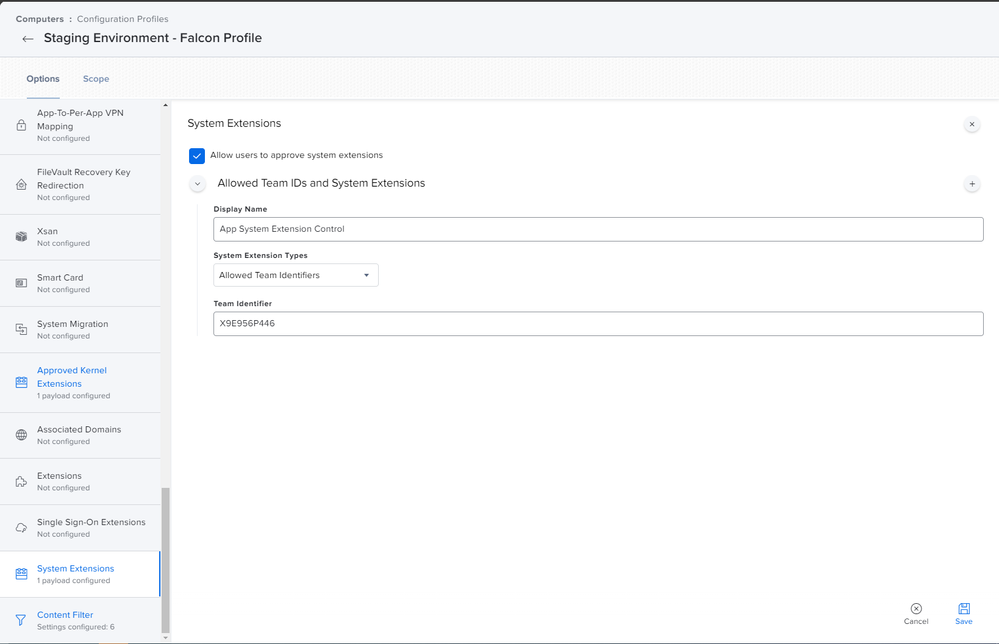This screenshot has width=999, height=644.
Task: Switch to the Options tab
Action: click(x=43, y=79)
